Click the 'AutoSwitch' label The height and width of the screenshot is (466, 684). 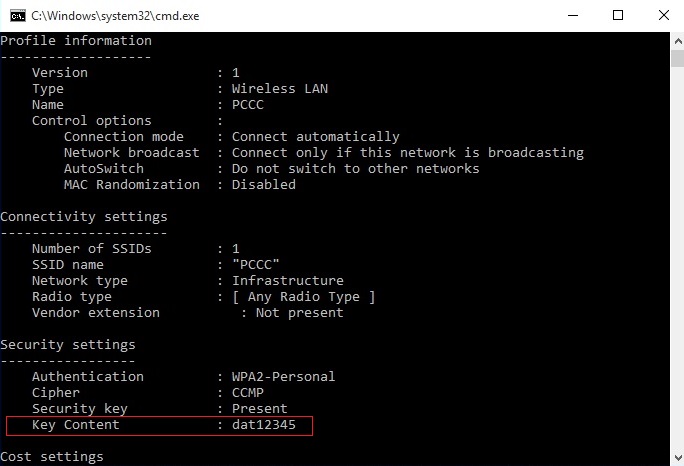pyautogui.click(x=104, y=169)
